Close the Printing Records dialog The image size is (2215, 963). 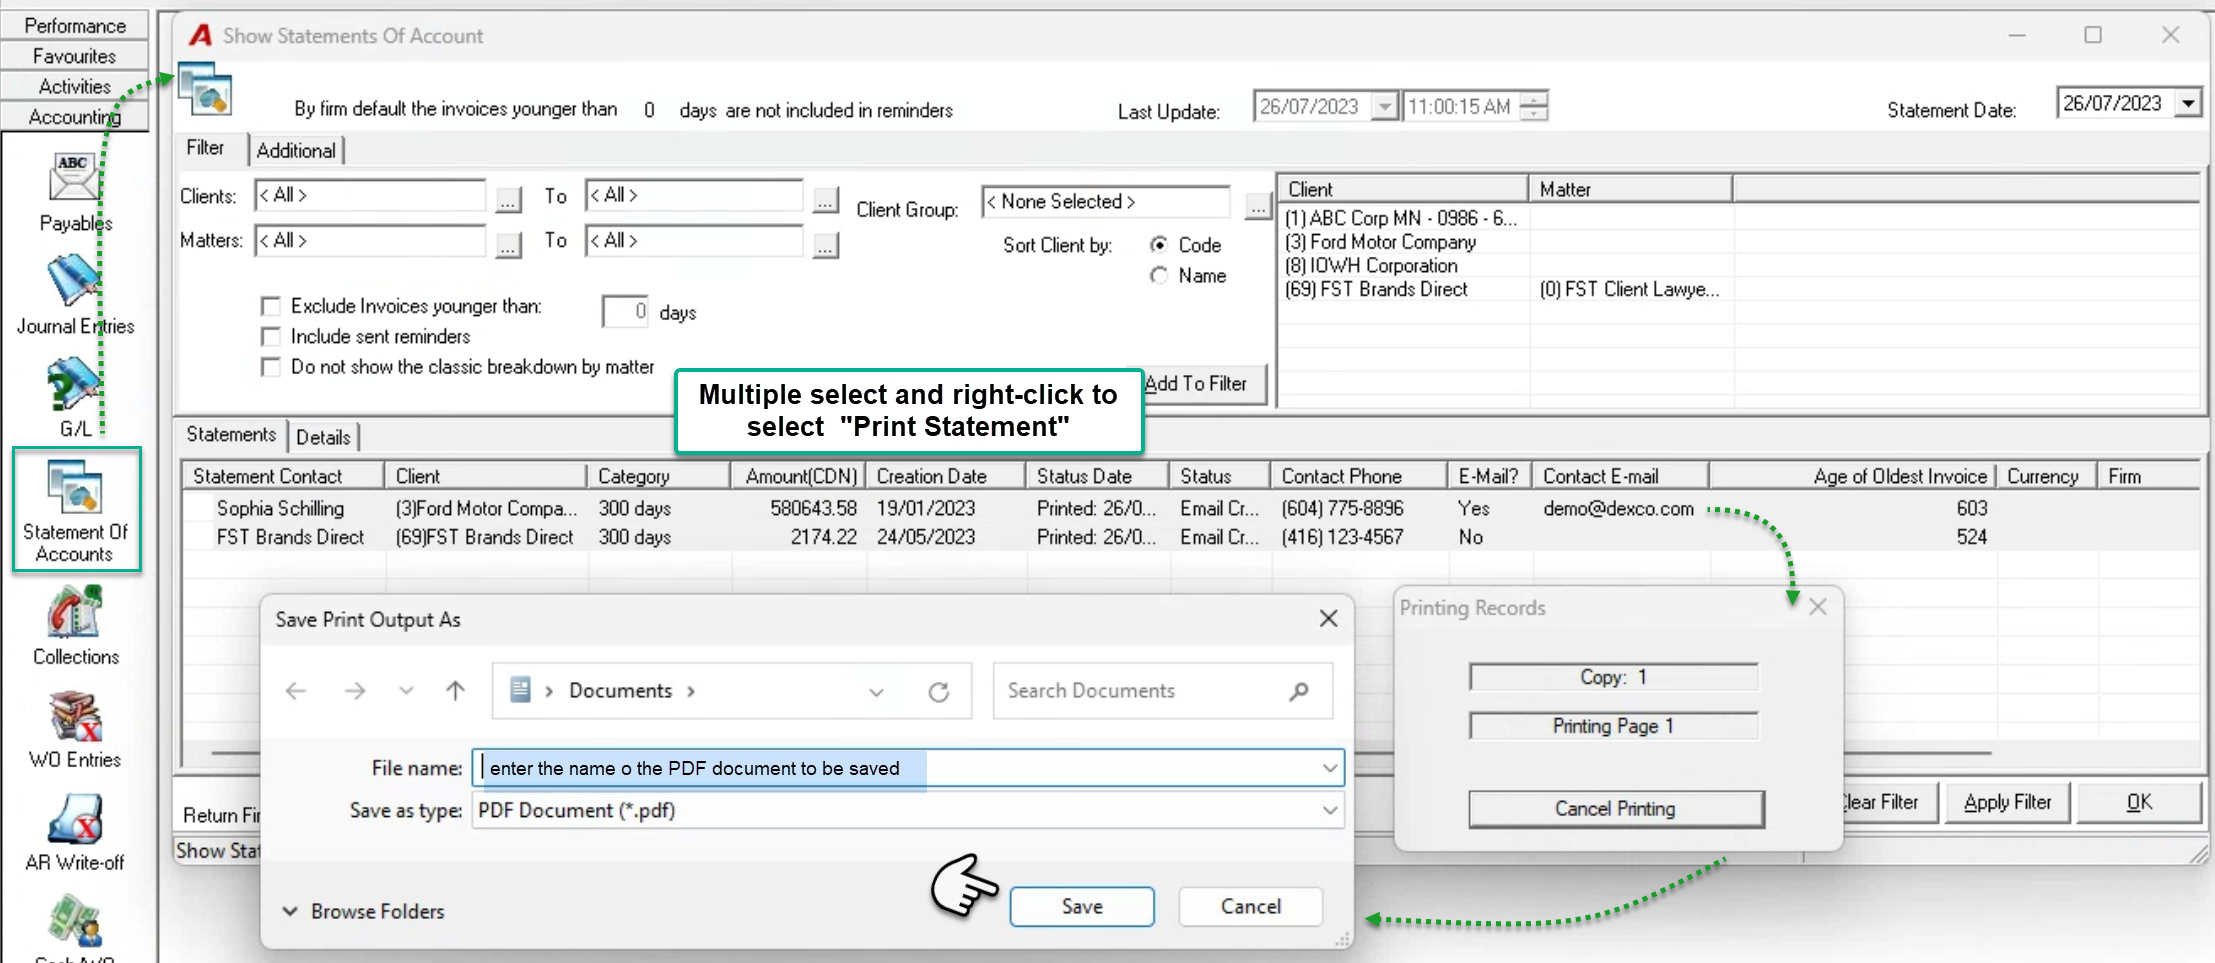pyautogui.click(x=1818, y=607)
